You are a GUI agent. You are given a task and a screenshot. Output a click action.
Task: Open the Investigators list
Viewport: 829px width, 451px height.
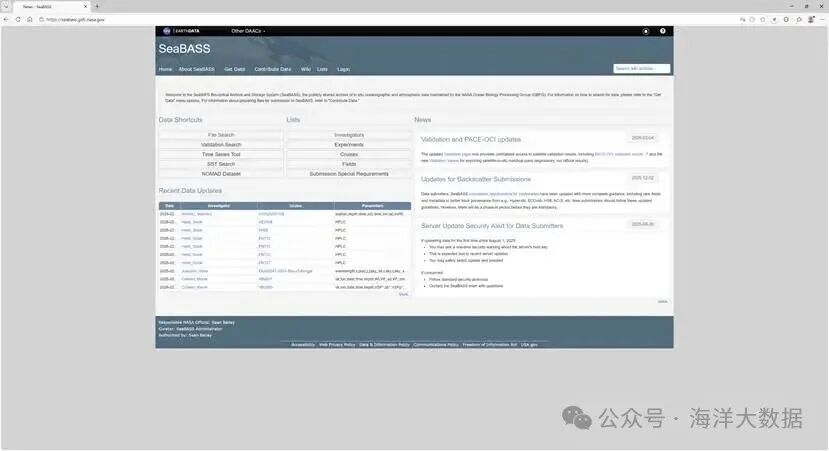click(x=348, y=135)
